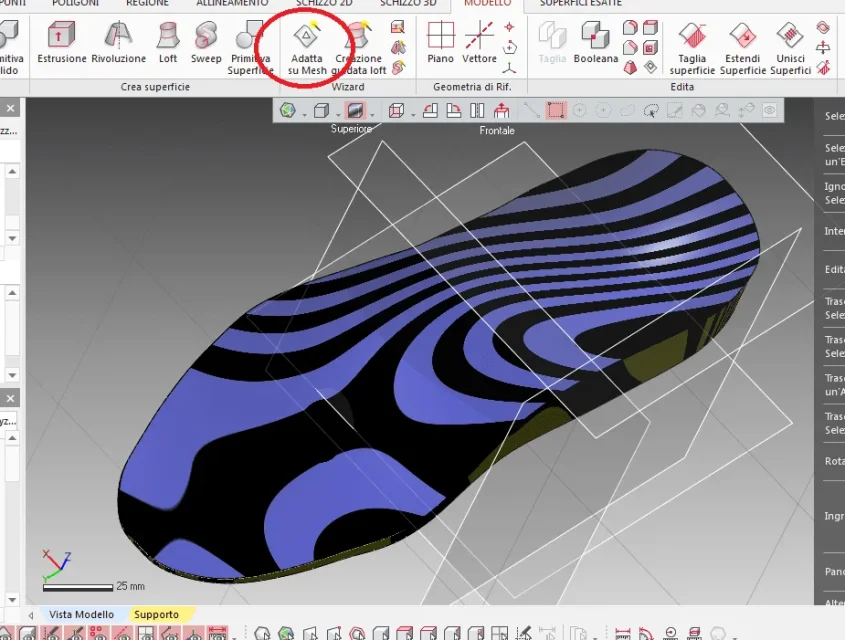The image size is (845, 640).
Task: Toggle visibility eye icon in view toolbar
Action: click(770, 111)
